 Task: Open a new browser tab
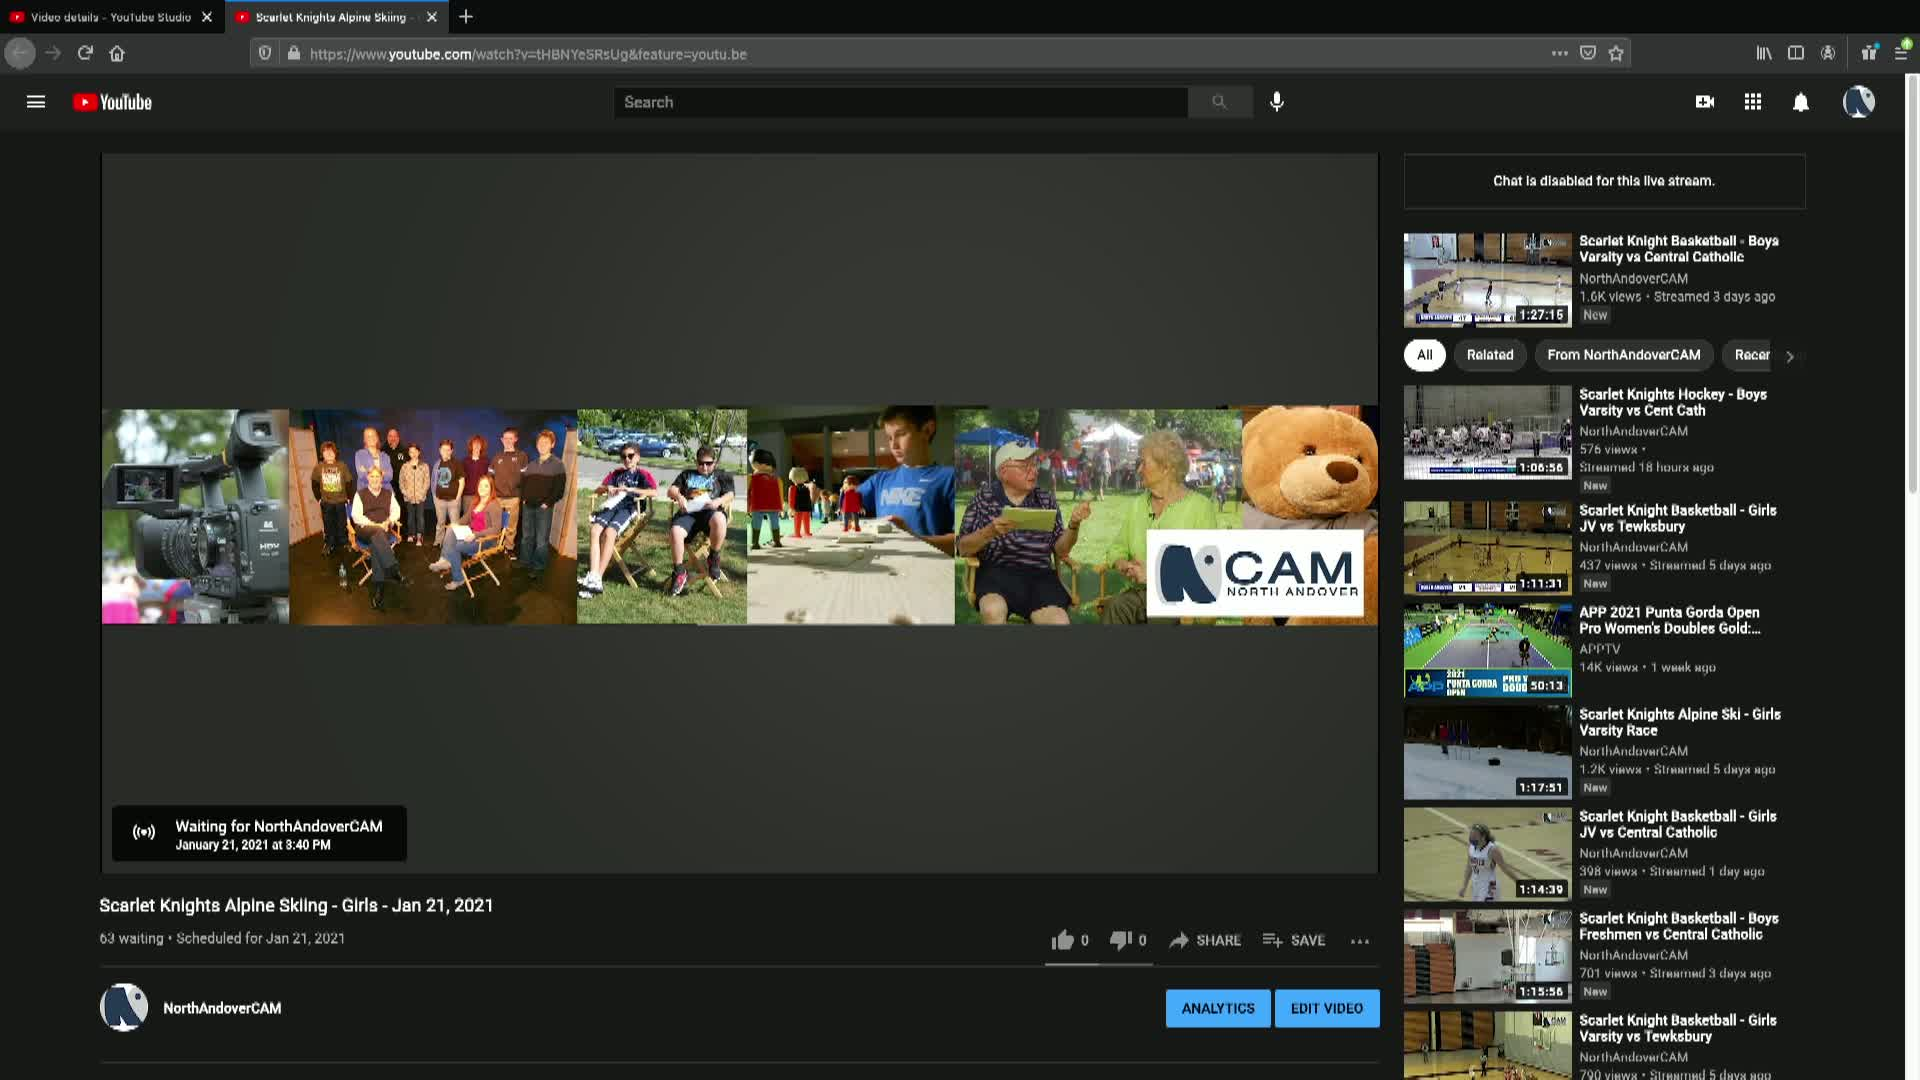click(x=466, y=17)
